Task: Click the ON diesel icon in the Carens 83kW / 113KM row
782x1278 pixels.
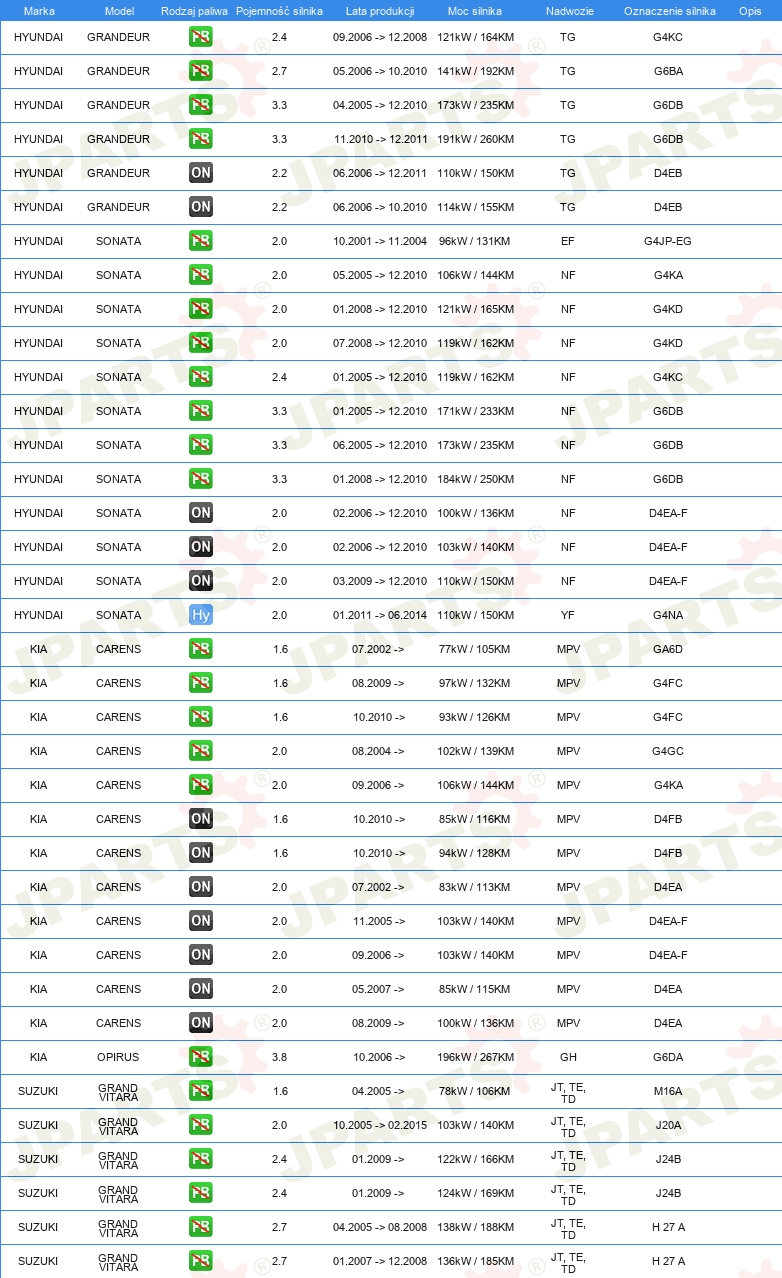Action: [x=201, y=887]
